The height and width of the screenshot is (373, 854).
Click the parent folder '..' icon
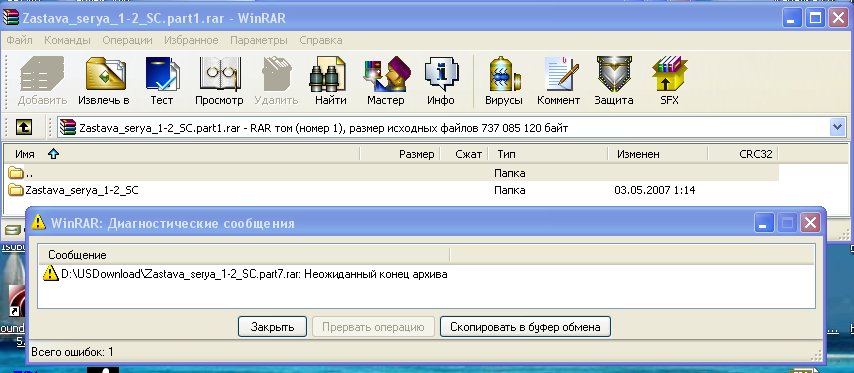pyautogui.click(x=16, y=174)
